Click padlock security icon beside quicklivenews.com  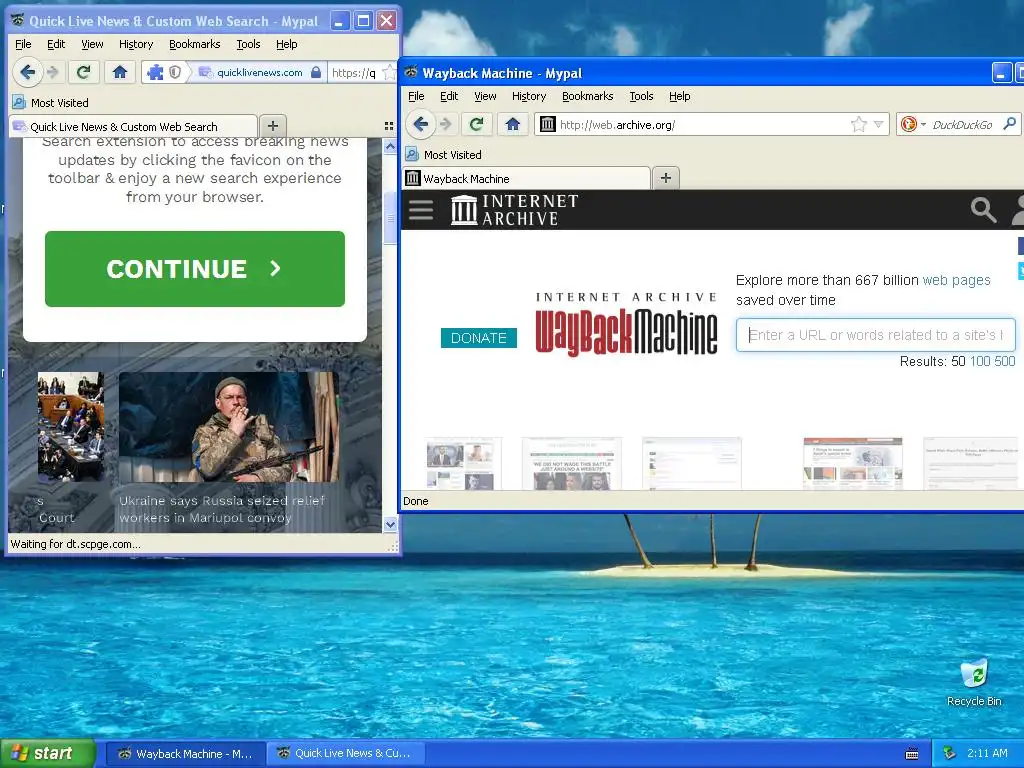(x=315, y=72)
